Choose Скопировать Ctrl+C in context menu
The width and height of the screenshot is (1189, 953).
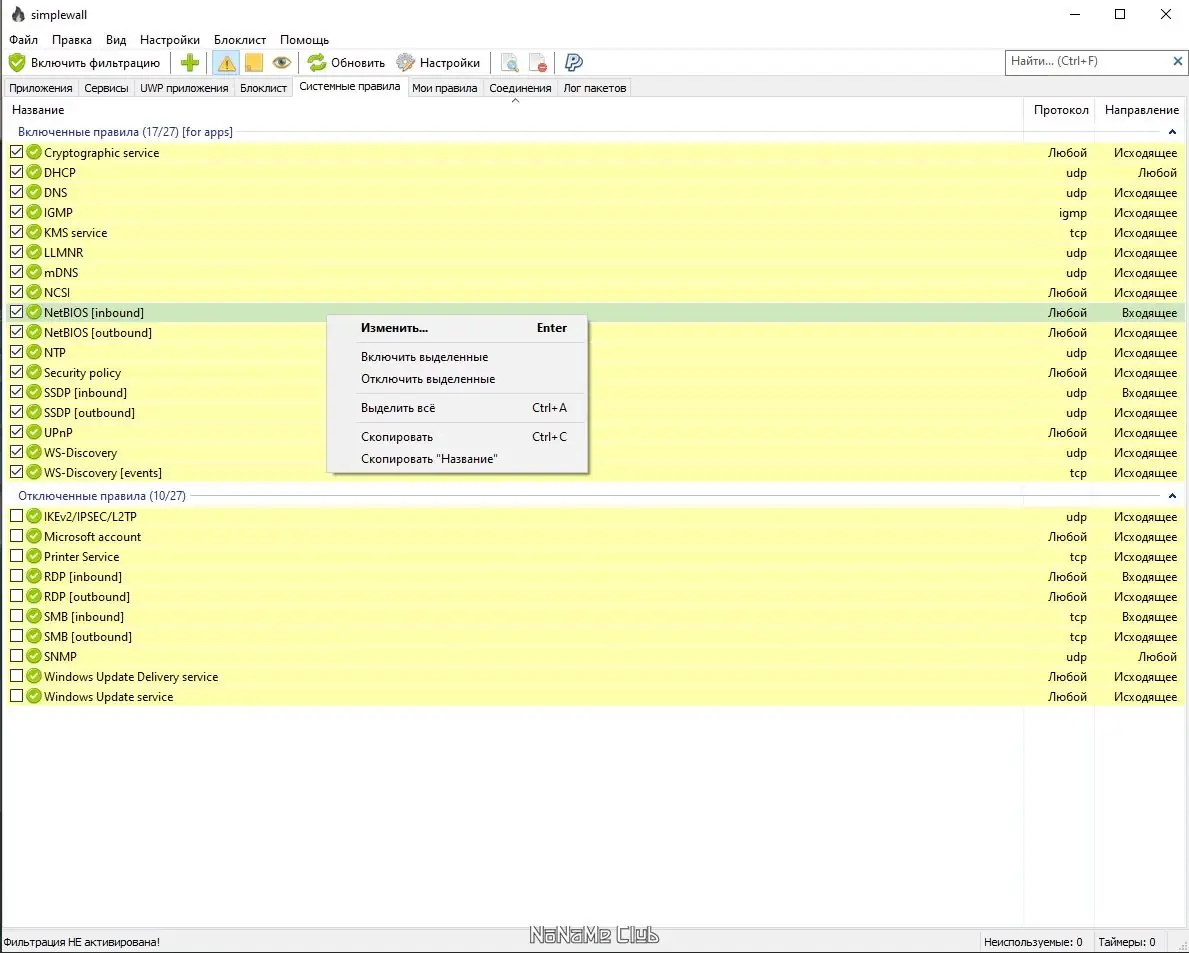[x=457, y=437]
